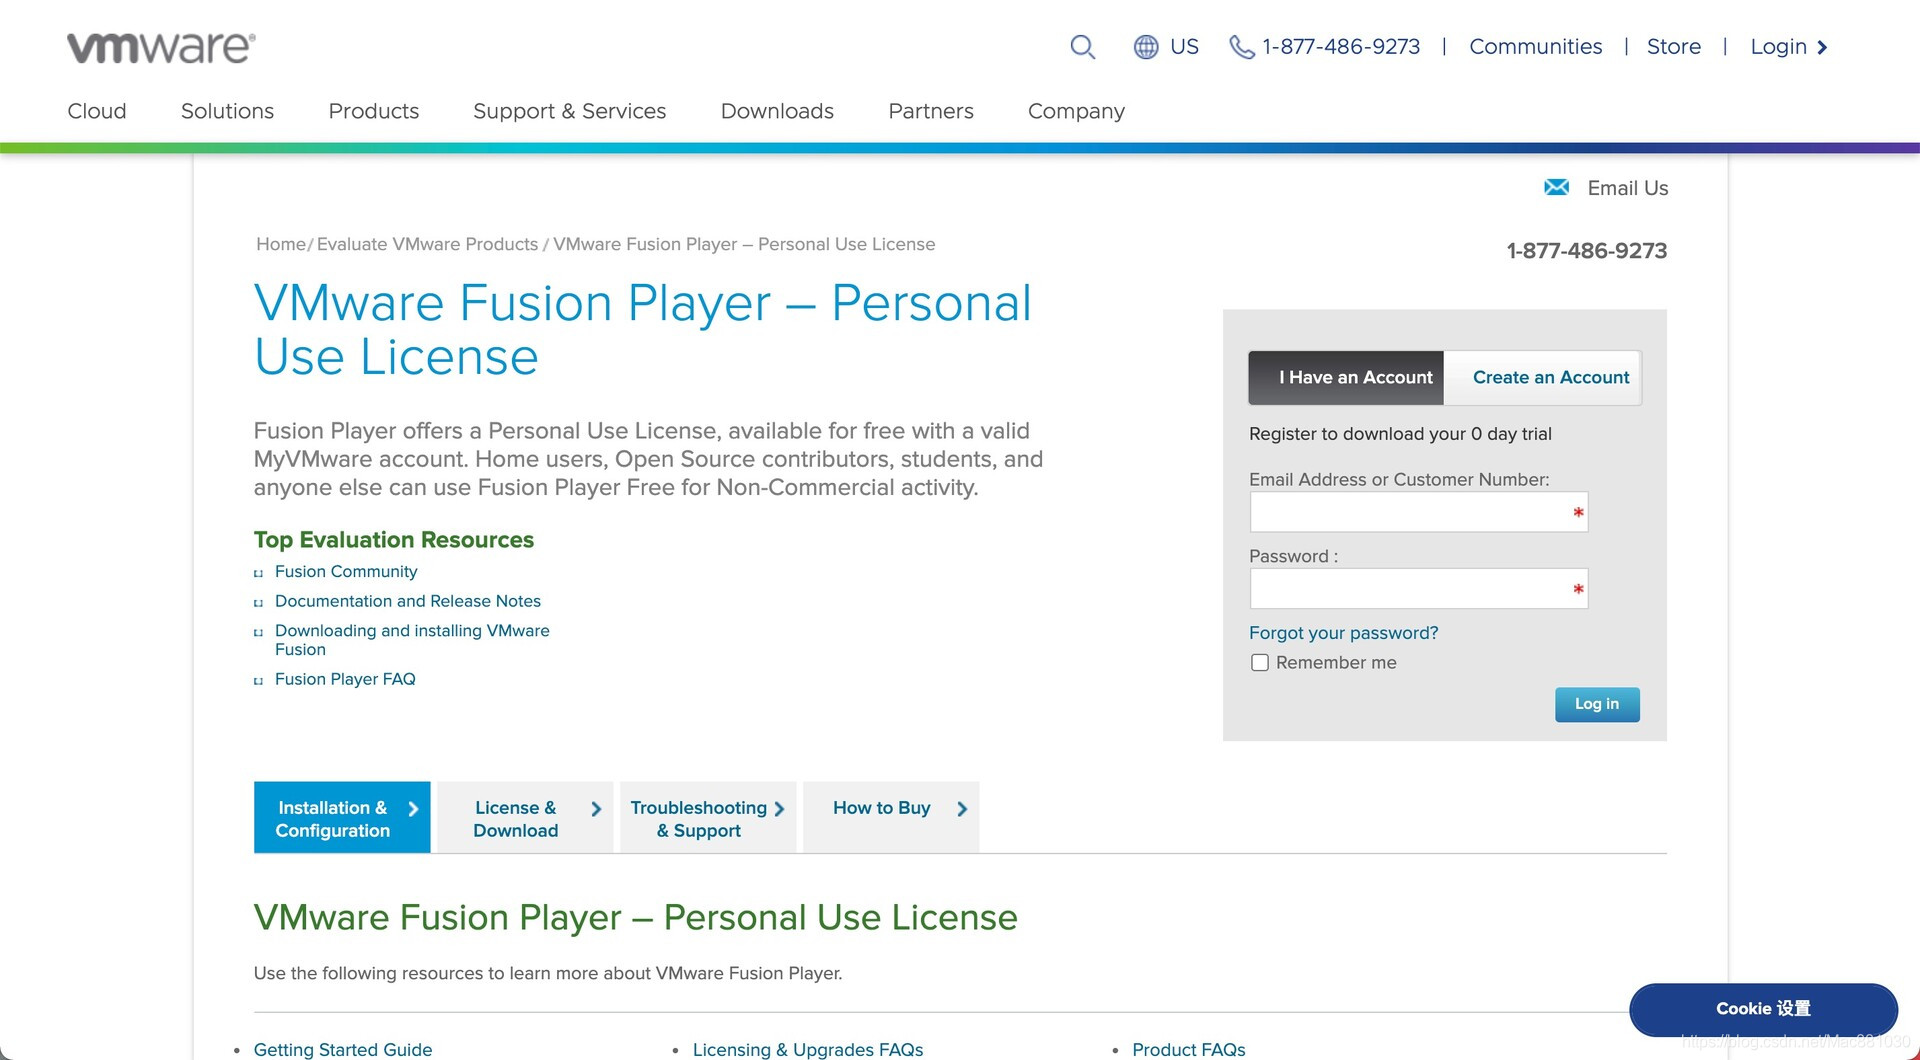This screenshot has width=1920, height=1060.
Task: Click the Email Us envelope icon
Action: tap(1556, 187)
